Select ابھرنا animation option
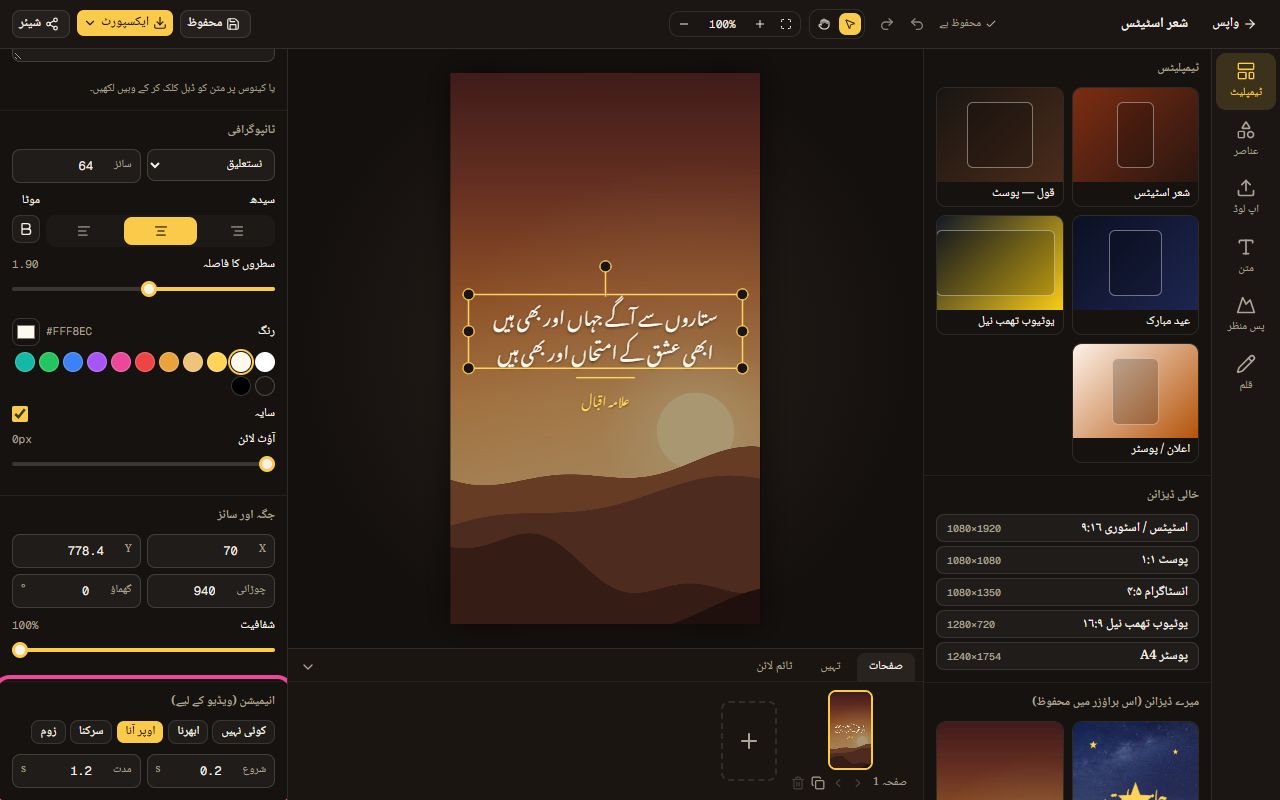This screenshot has height=800, width=1280. point(188,731)
